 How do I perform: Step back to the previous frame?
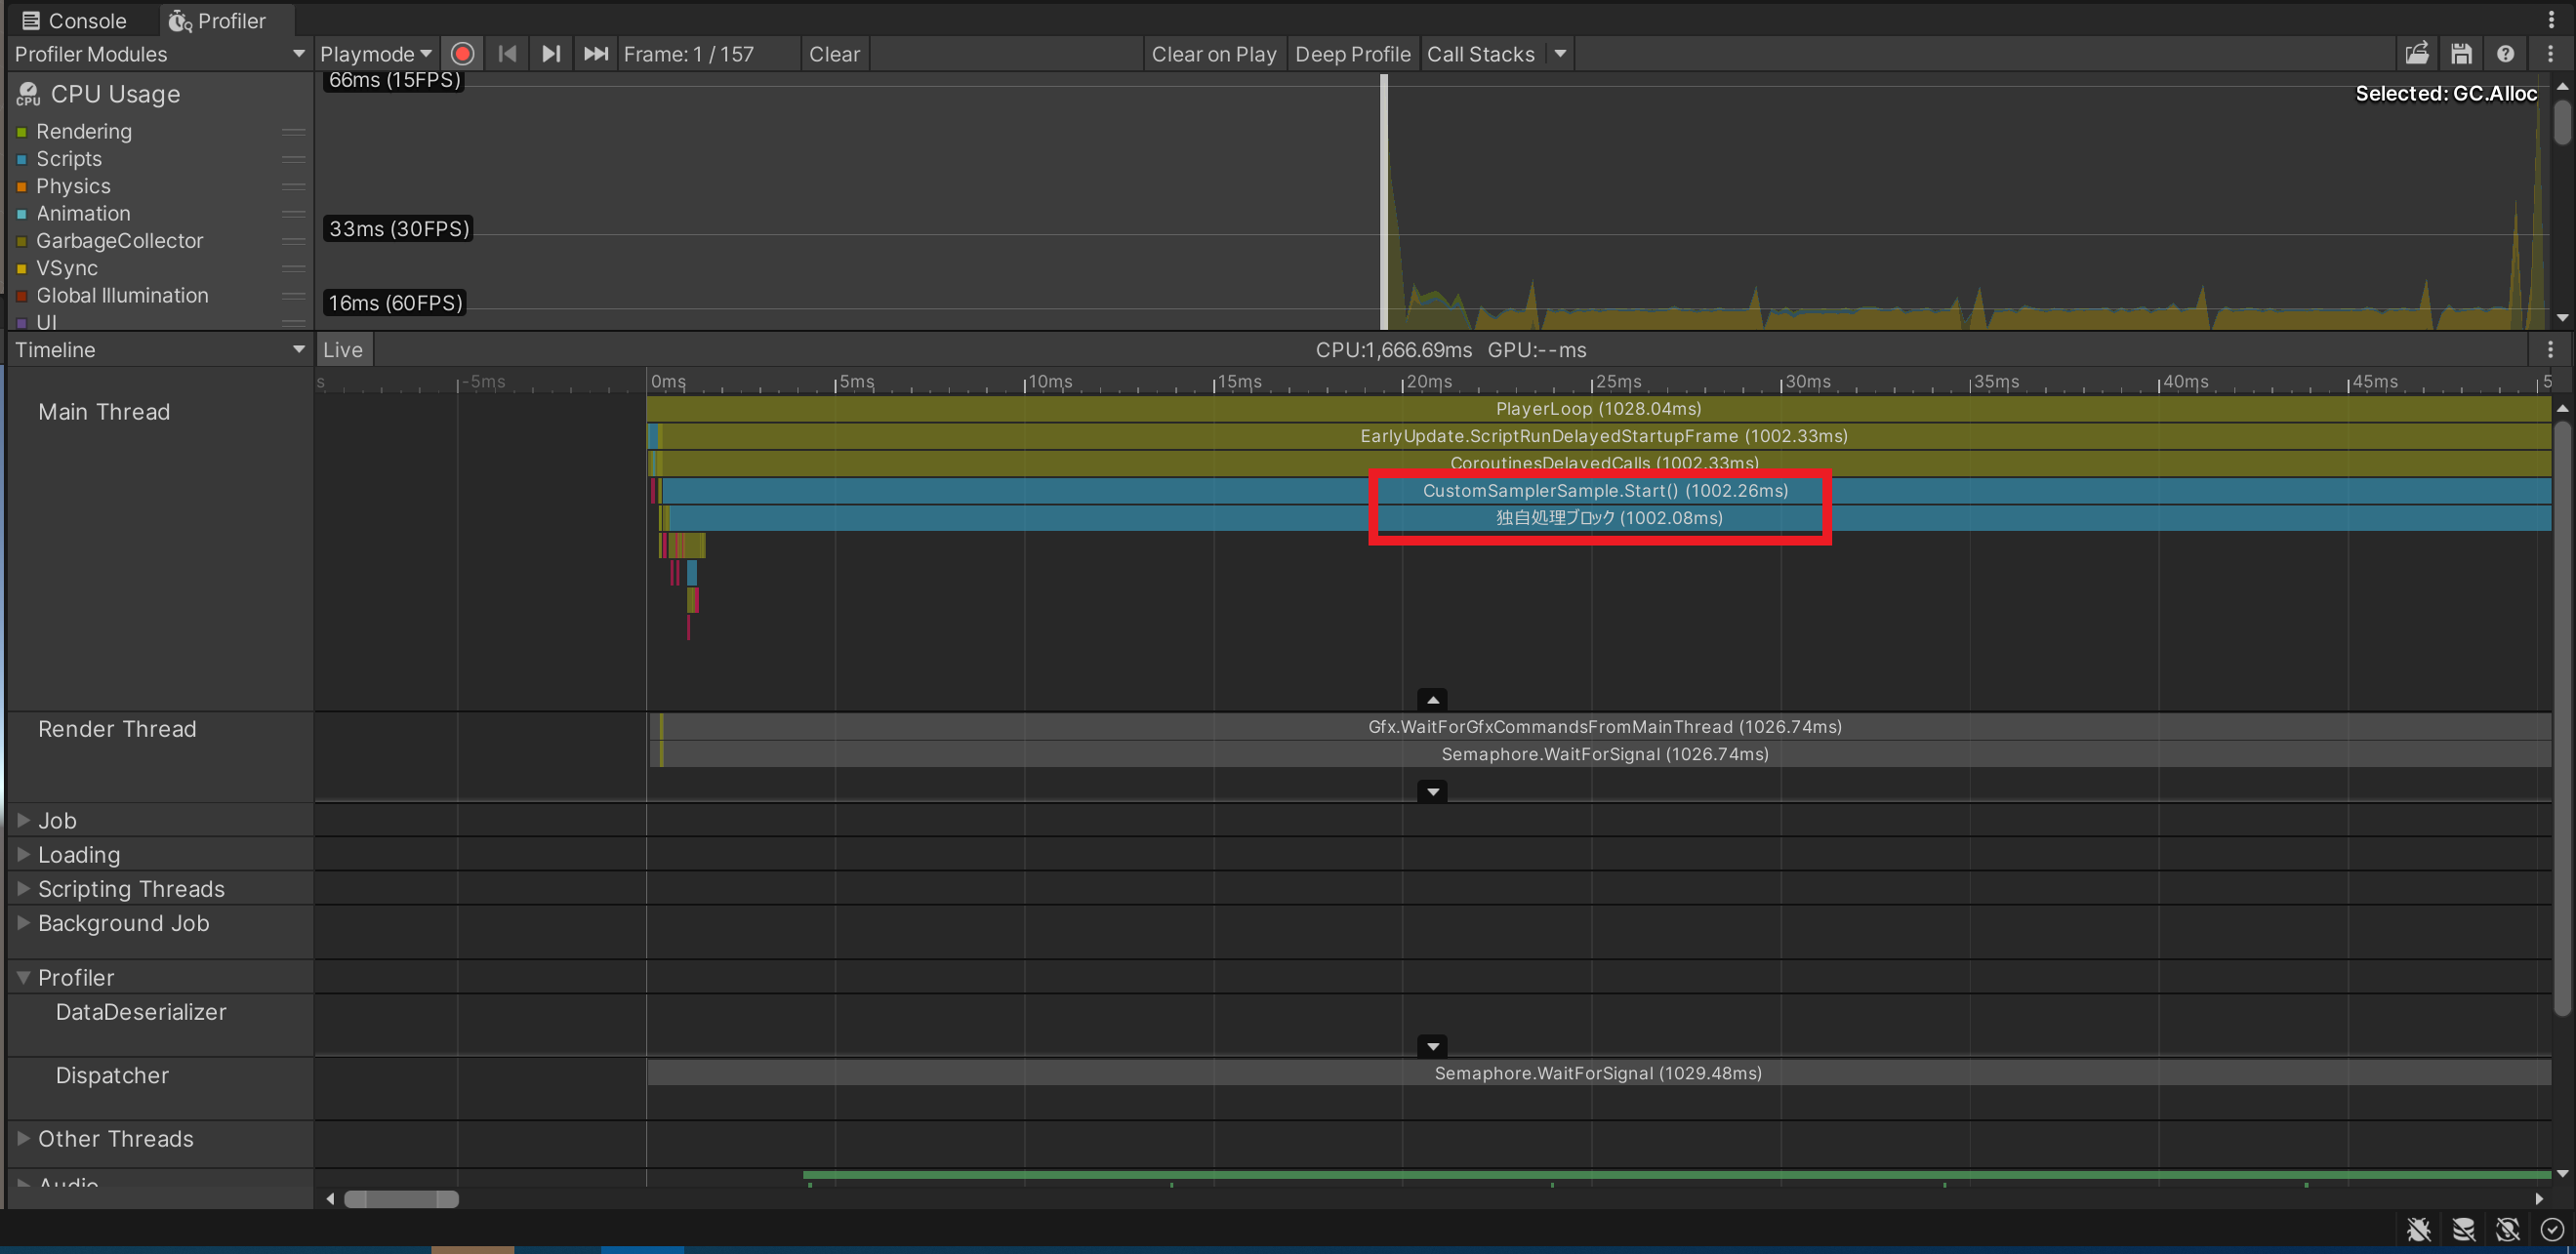pyautogui.click(x=507, y=53)
